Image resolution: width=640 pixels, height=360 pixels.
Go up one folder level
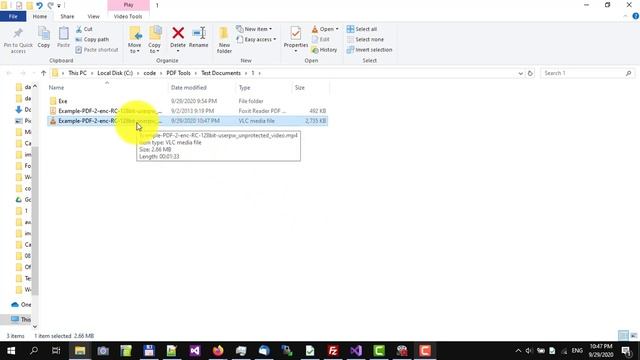coord(44,73)
